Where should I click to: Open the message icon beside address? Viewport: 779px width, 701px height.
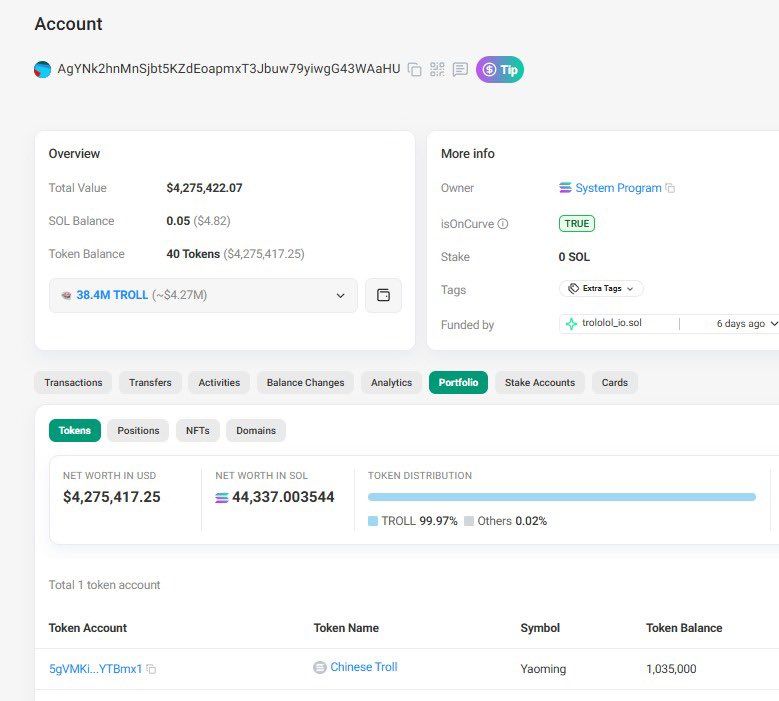tap(460, 69)
